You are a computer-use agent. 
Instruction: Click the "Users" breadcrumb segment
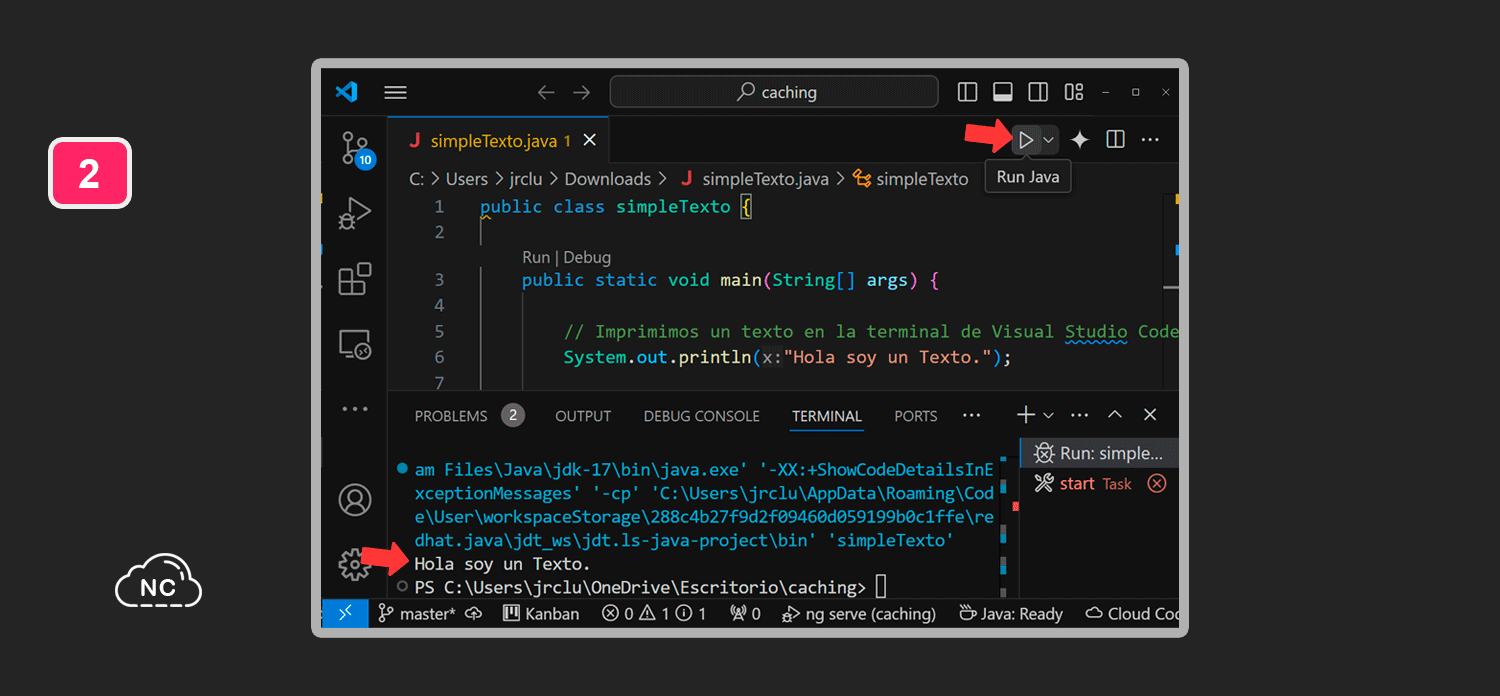467,179
